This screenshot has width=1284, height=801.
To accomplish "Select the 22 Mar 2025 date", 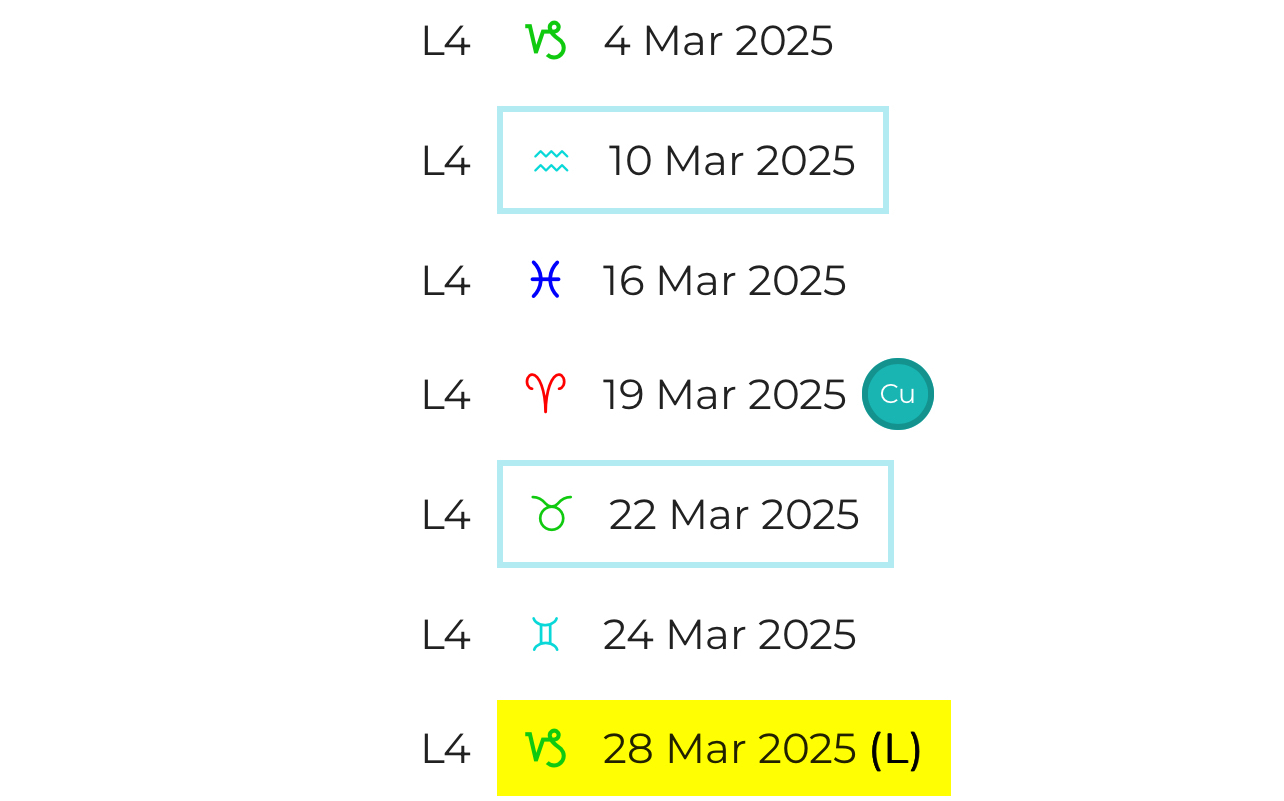I will [734, 515].
